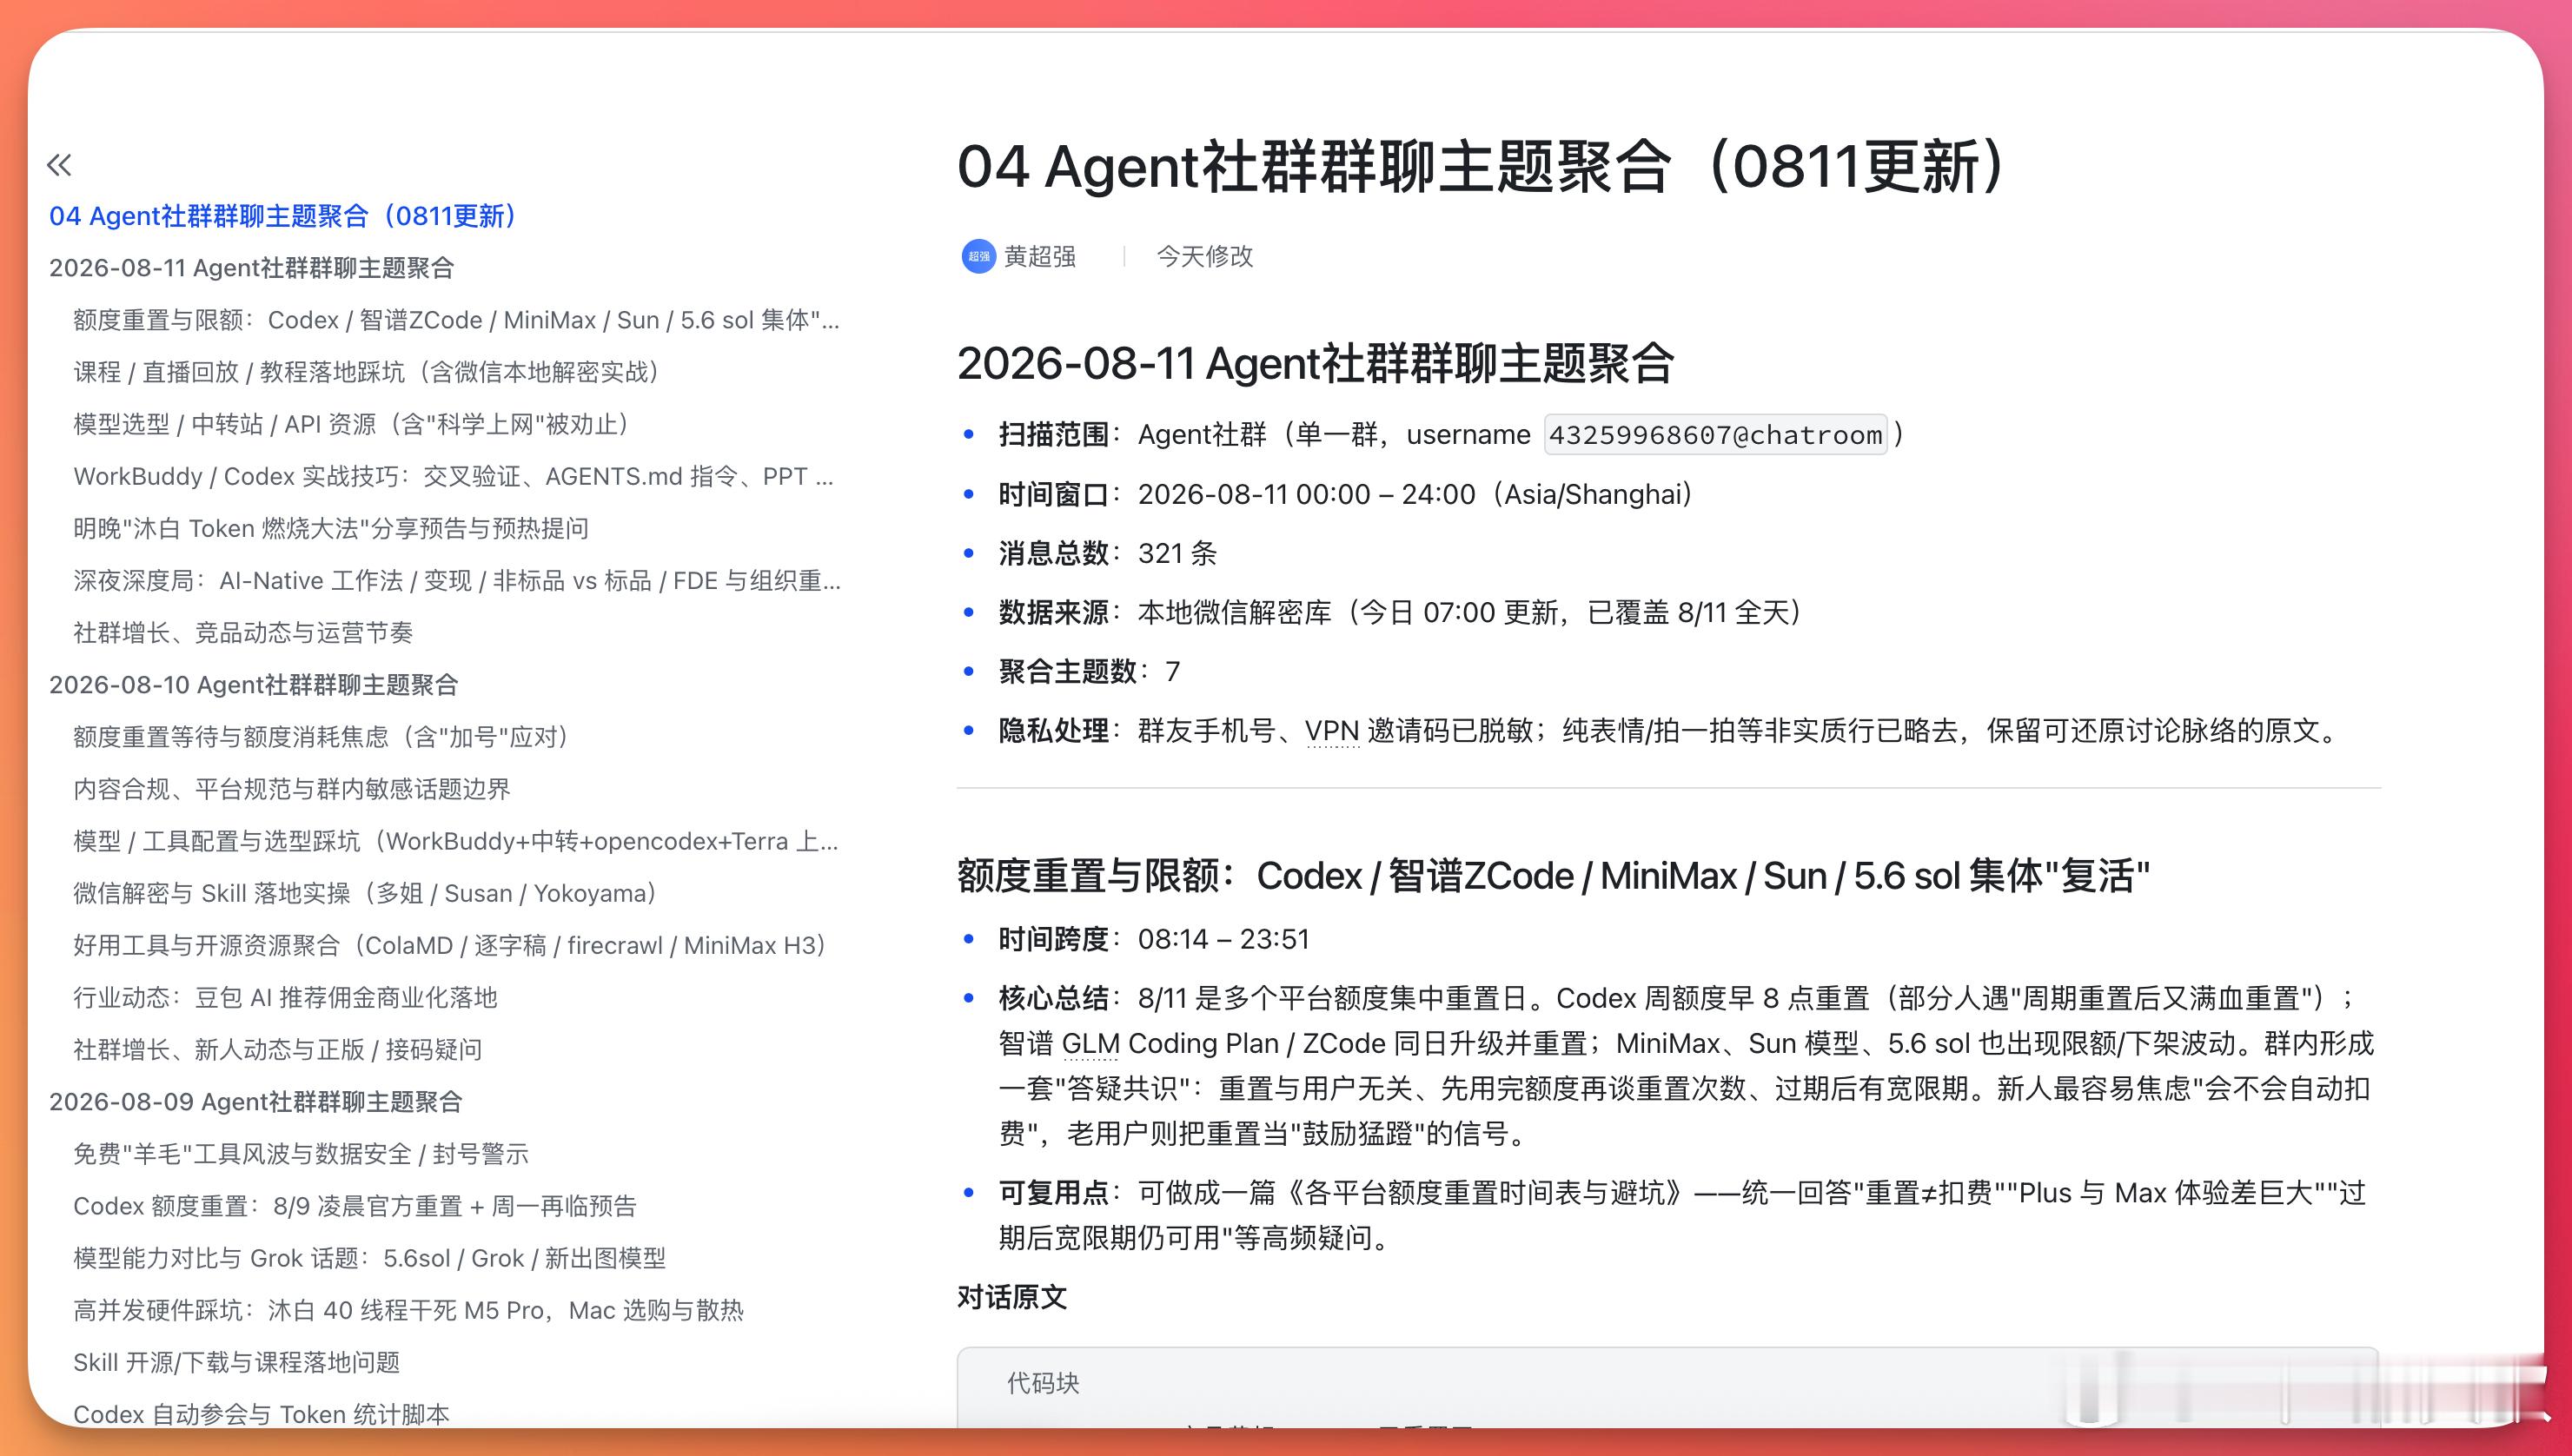Click the 时间窗口 bullet line
The image size is (2572, 1456).
point(1347,494)
